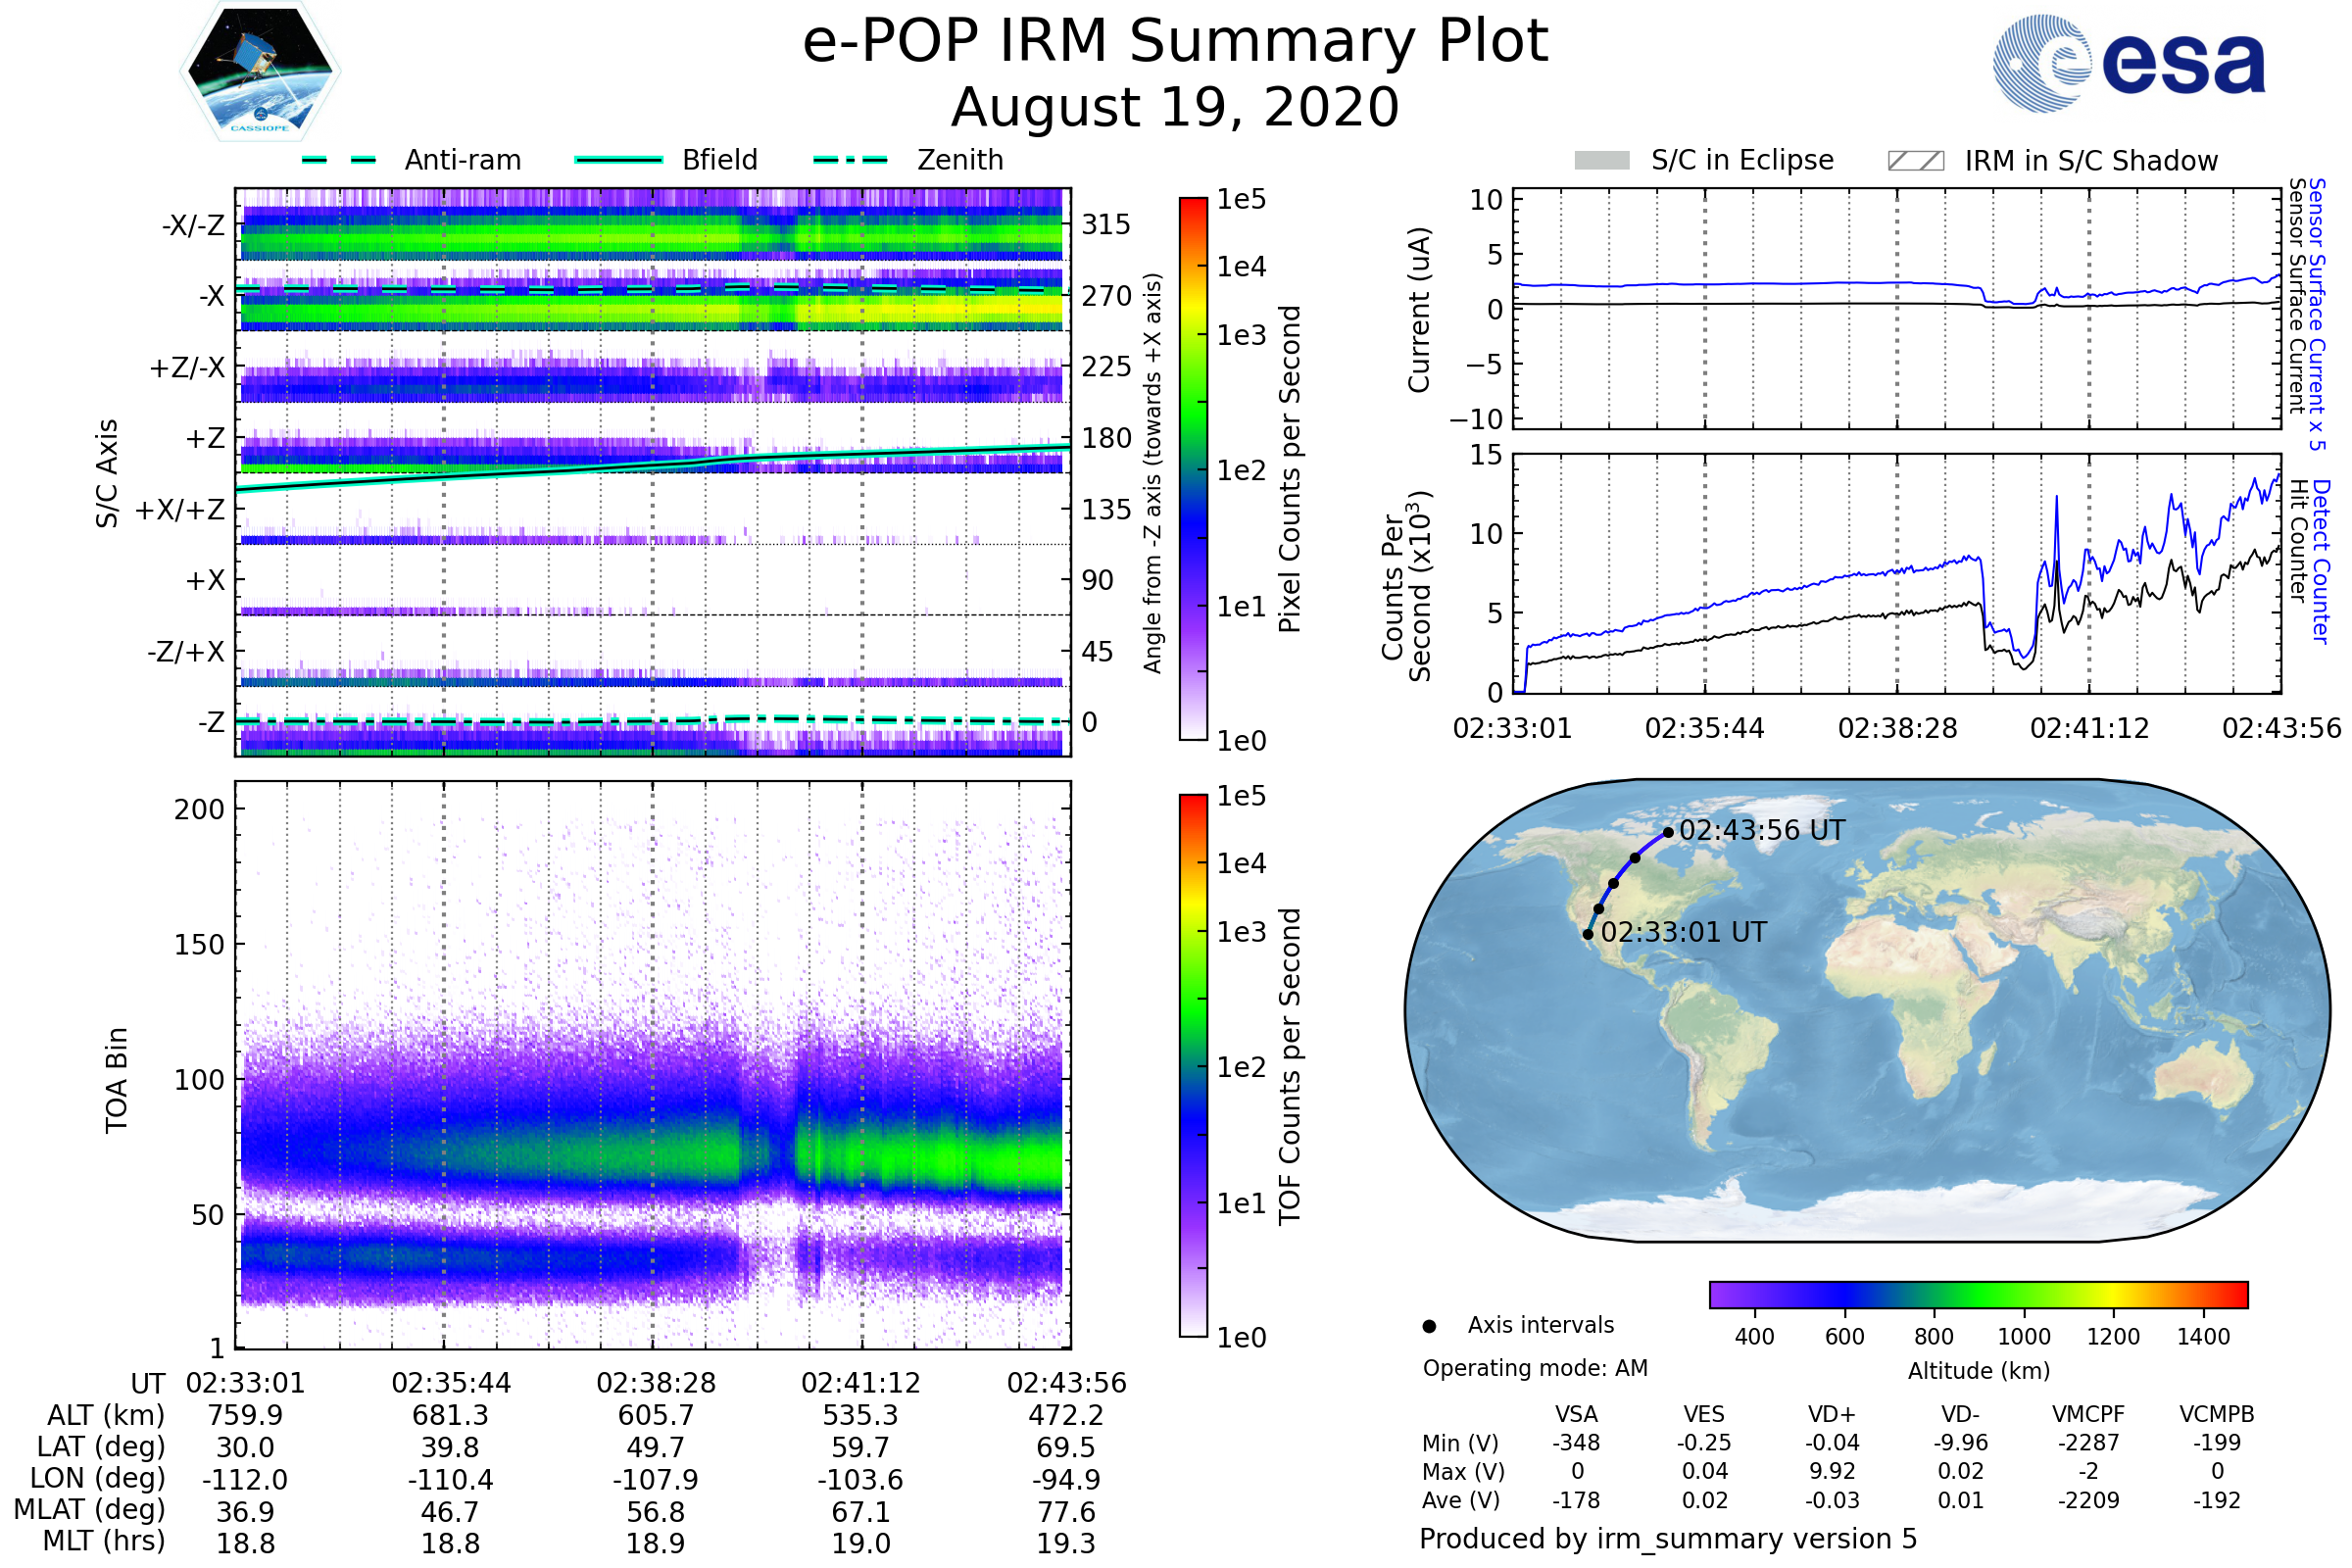Click the black Axis intervals legend dot

1429,1326
